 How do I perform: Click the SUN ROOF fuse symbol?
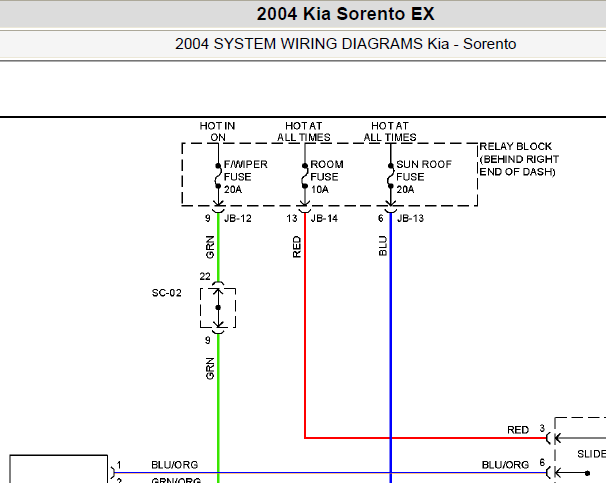tap(391, 176)
